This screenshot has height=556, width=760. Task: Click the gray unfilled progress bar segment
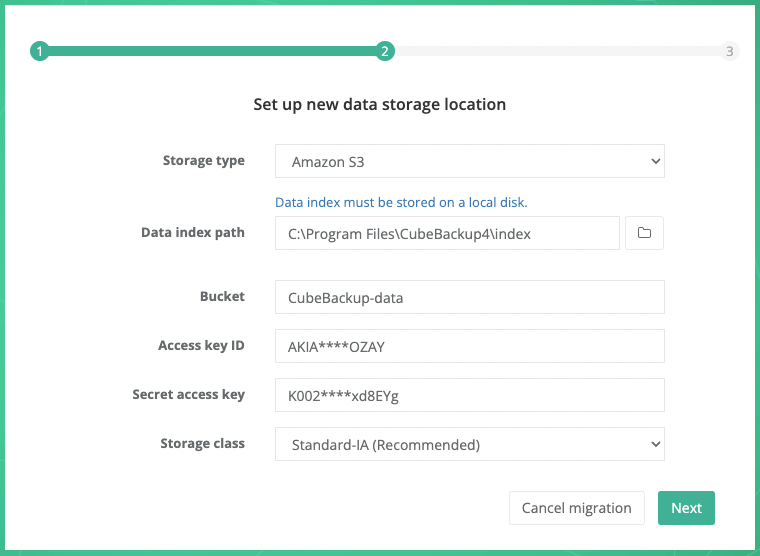pos(557,51)
